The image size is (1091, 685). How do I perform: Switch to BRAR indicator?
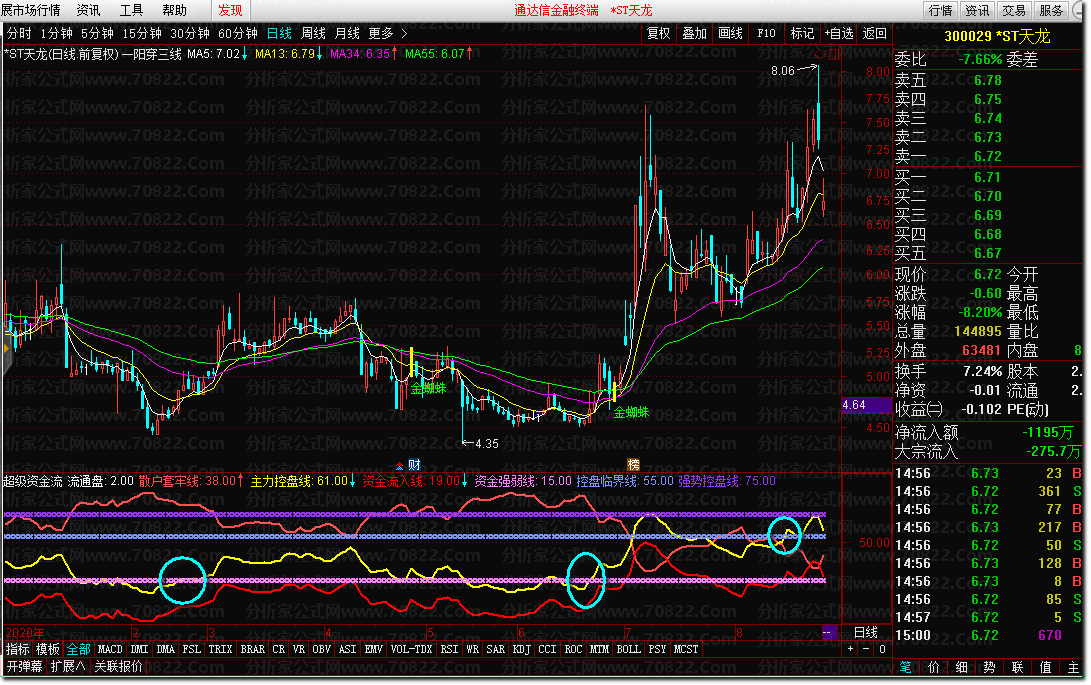point(253,649)
